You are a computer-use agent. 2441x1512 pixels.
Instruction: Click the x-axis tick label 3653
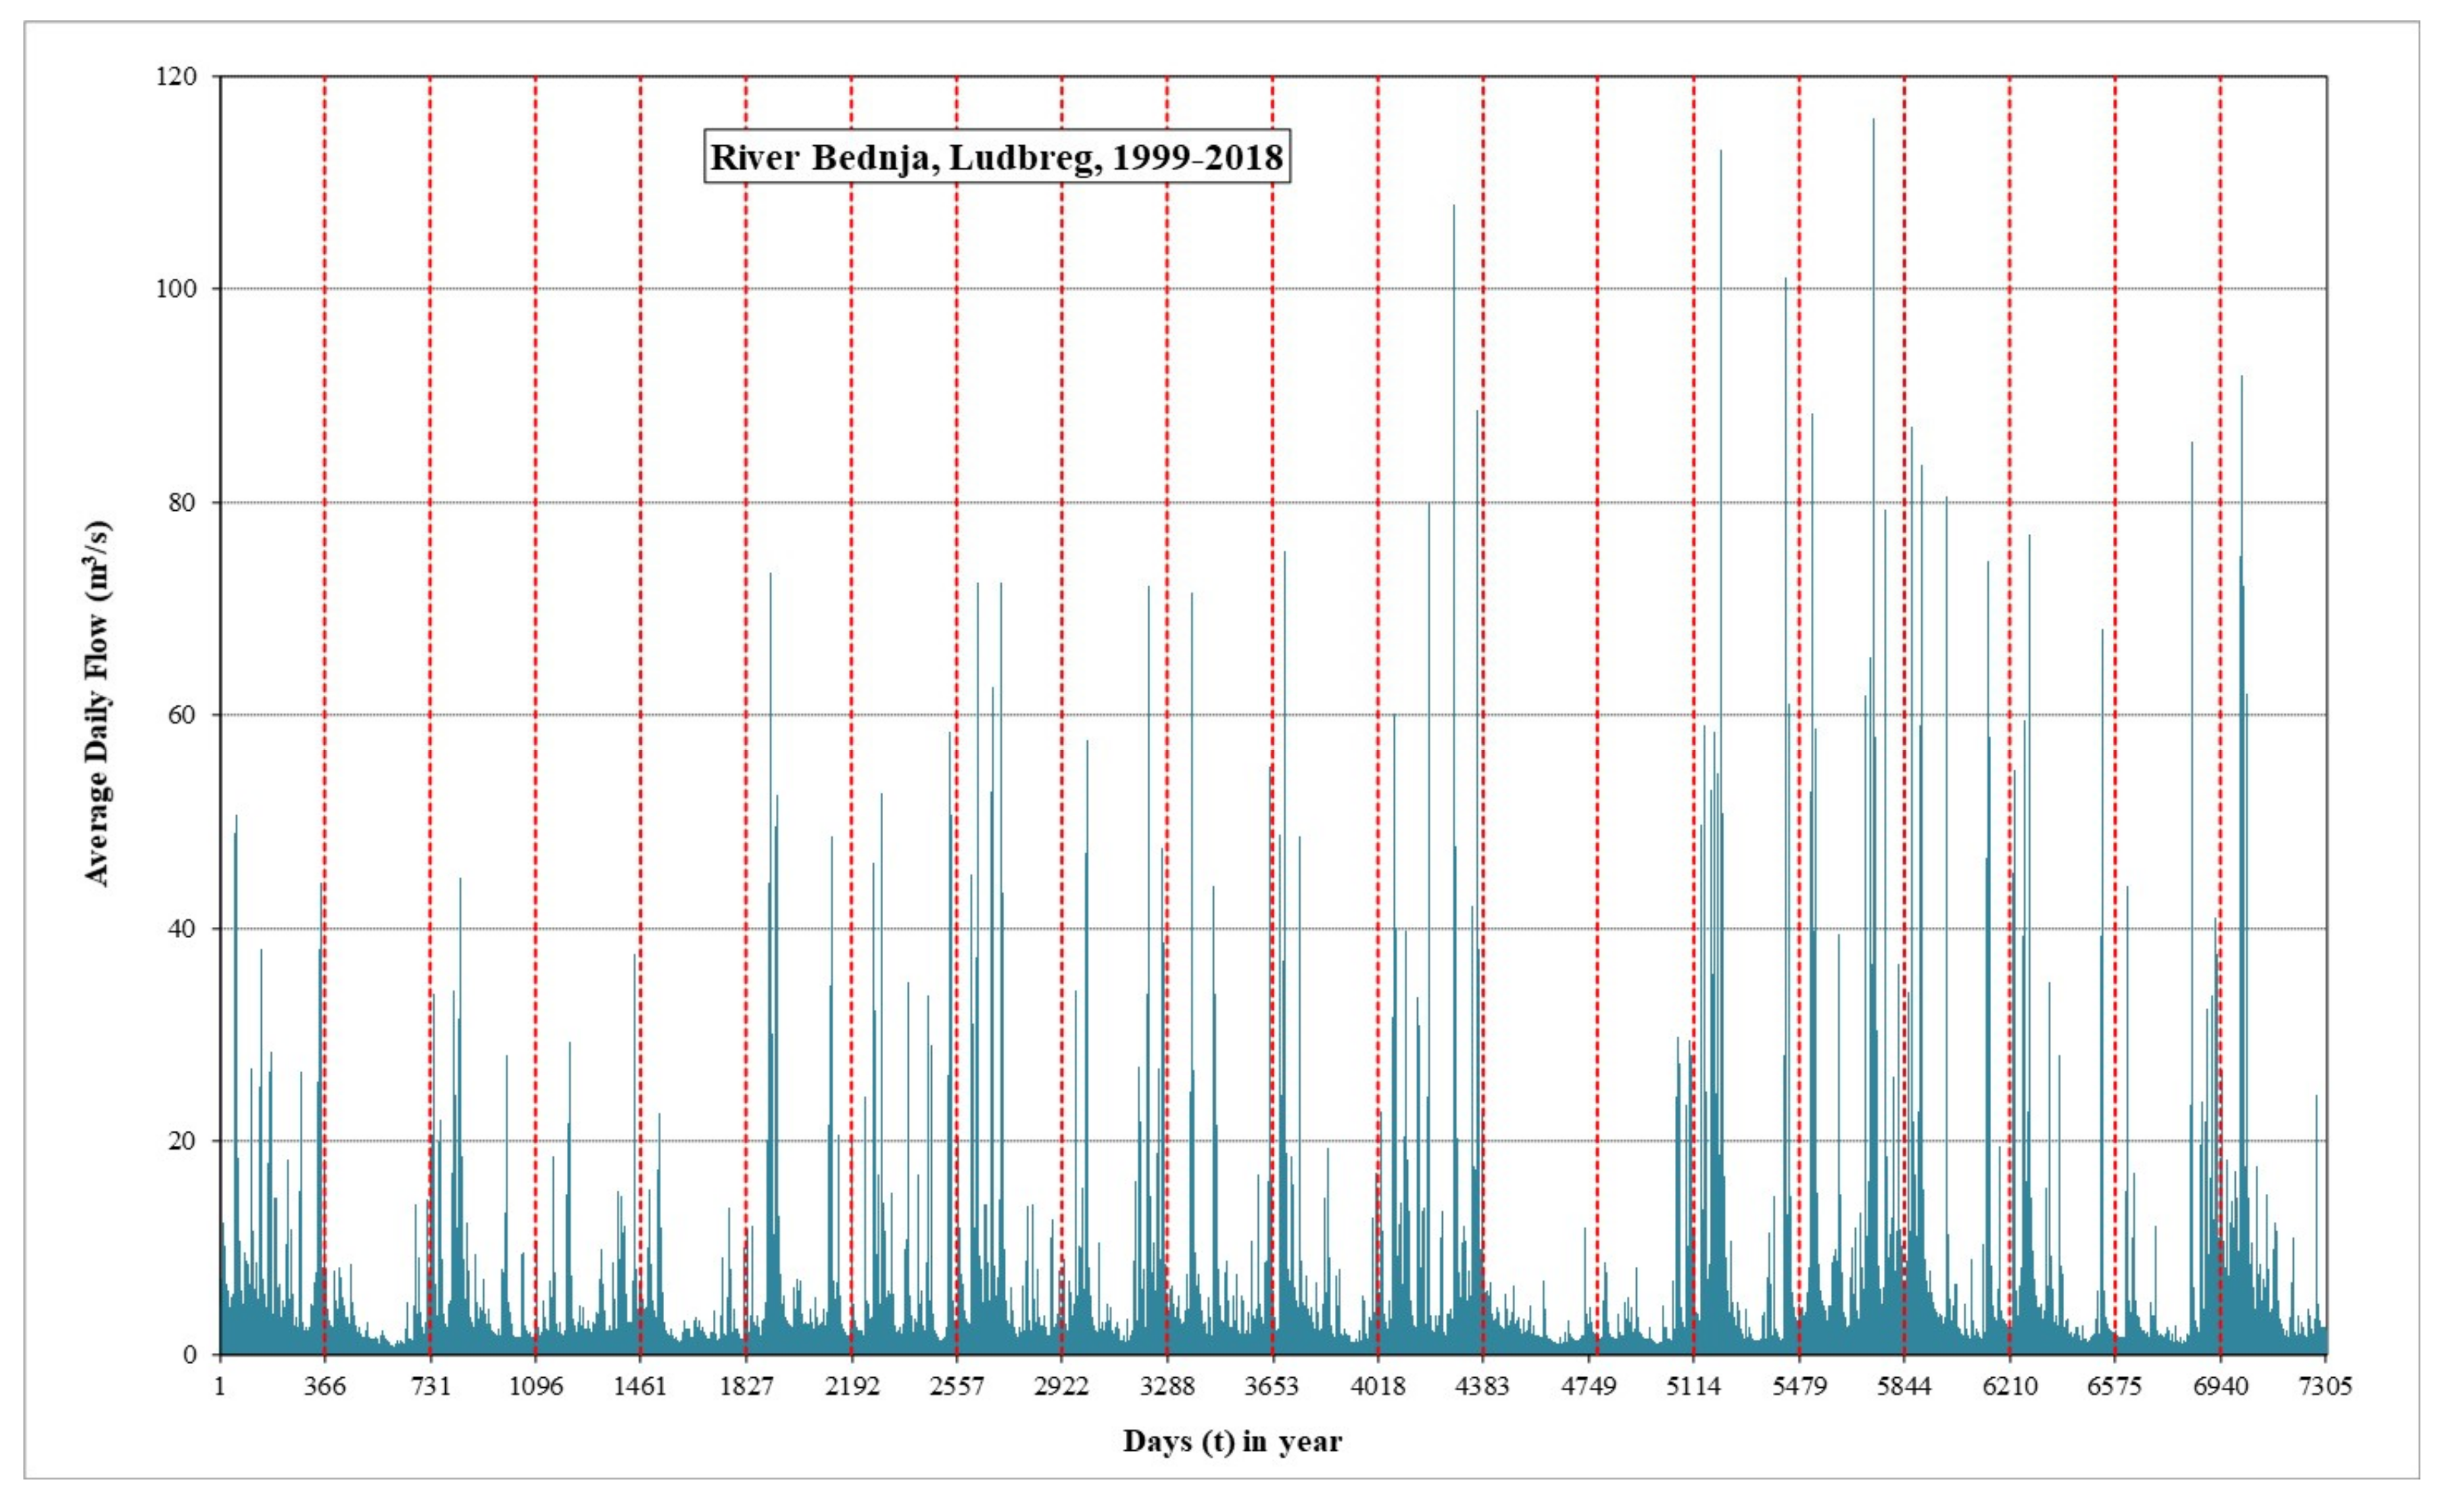point(1272,1386)
